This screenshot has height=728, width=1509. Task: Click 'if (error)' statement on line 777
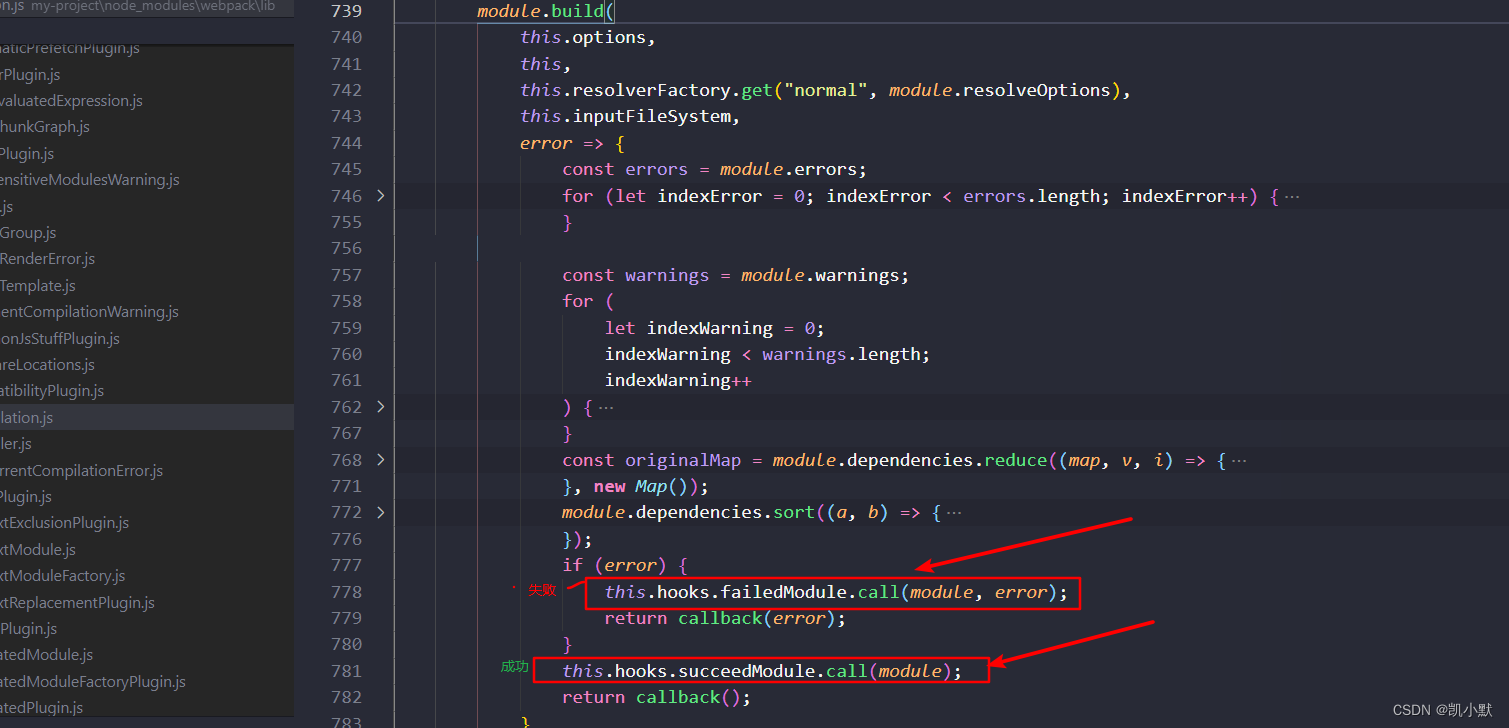(x=625, y=565)
